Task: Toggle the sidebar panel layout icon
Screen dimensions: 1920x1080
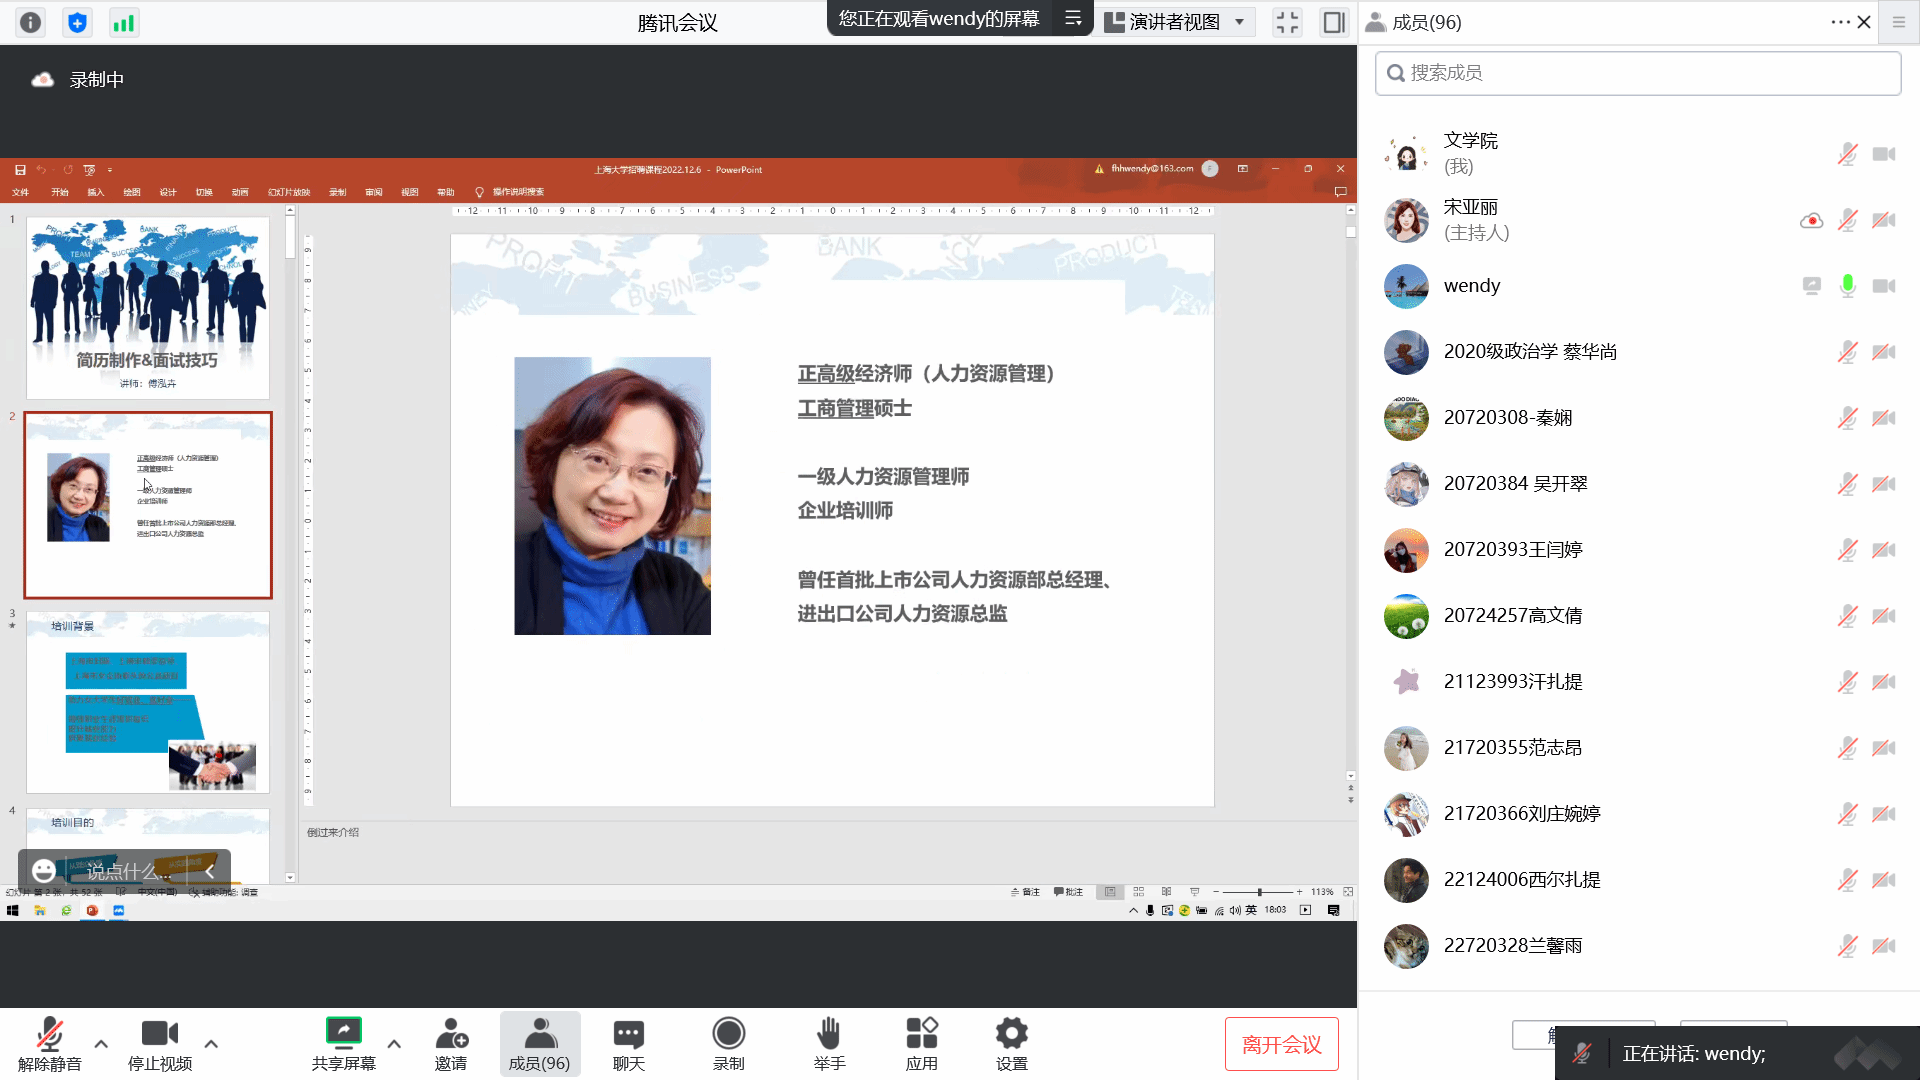Action: [x=1333, y=22]
